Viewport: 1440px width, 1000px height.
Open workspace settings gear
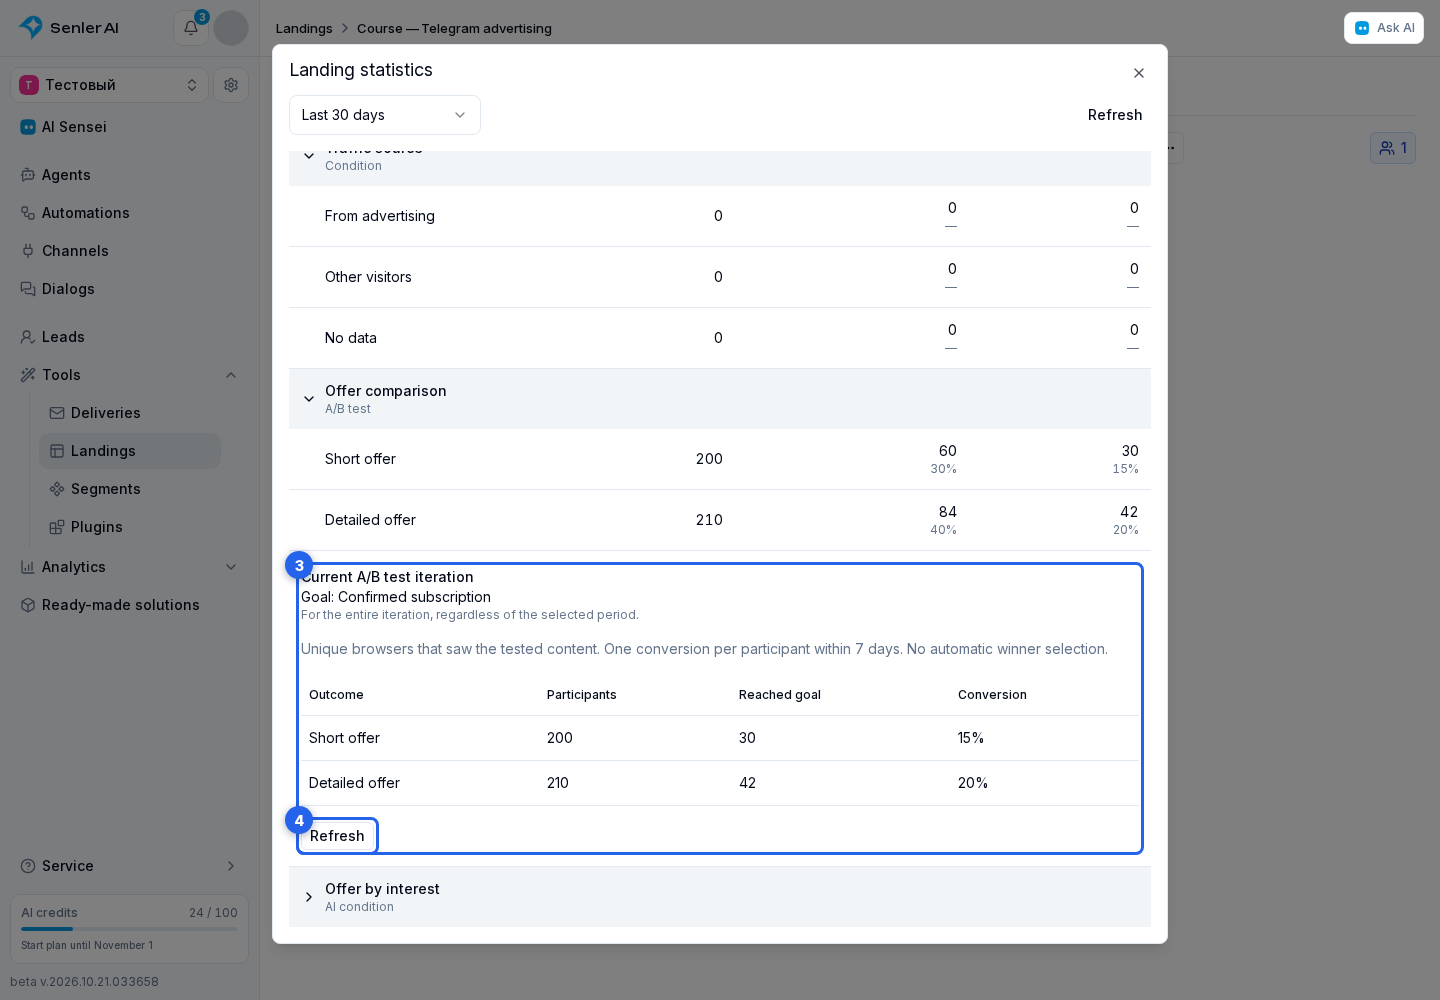coord(231,85)
